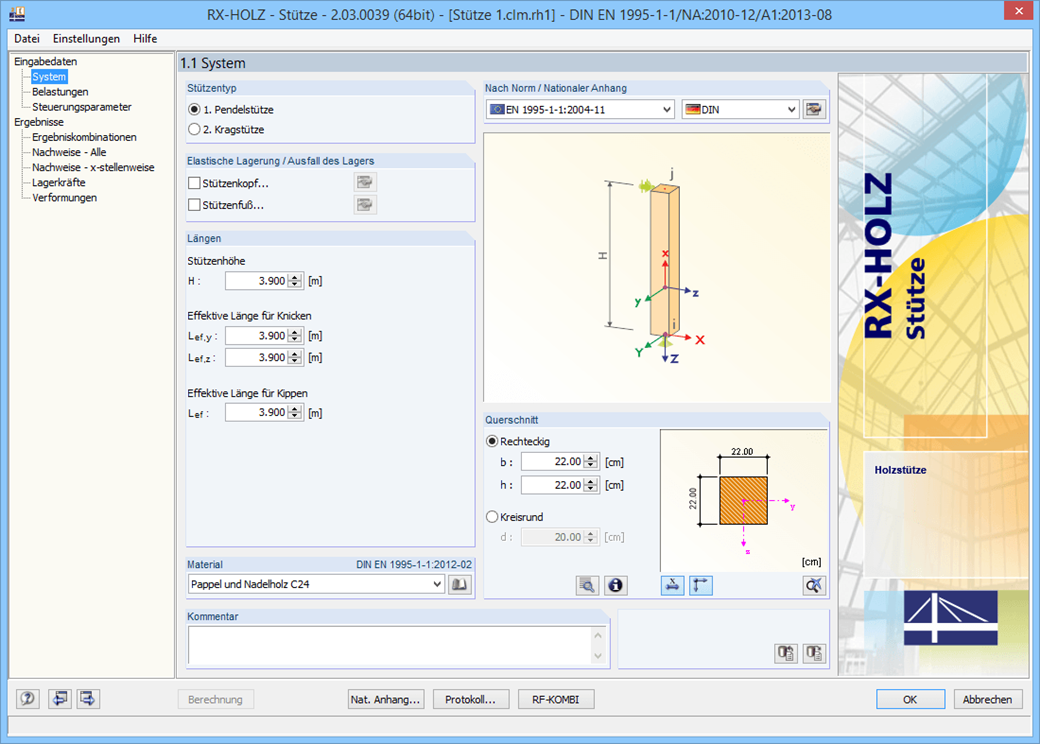Viewport: 1040px width, 744px height.
Task: Open Stützenfuß elastic support settings icon
Action: pos(365,205)
